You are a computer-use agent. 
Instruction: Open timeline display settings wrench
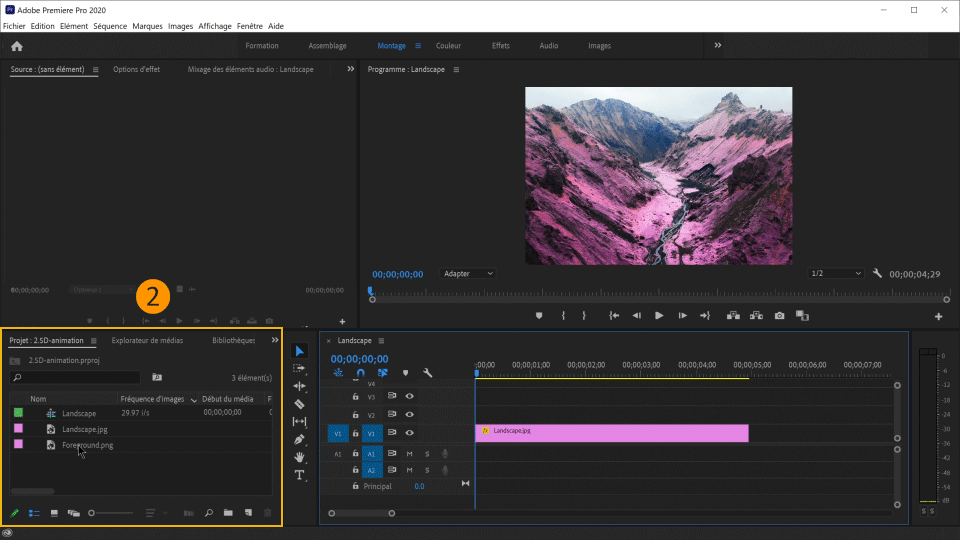[x=428, y=373]
